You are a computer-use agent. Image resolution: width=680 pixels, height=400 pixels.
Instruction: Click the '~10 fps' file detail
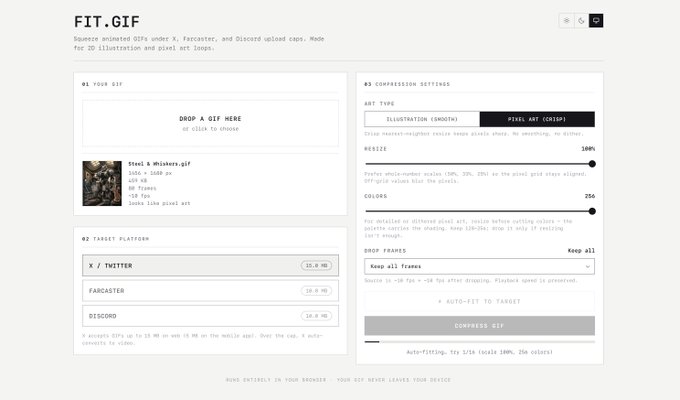click(139, 196)
